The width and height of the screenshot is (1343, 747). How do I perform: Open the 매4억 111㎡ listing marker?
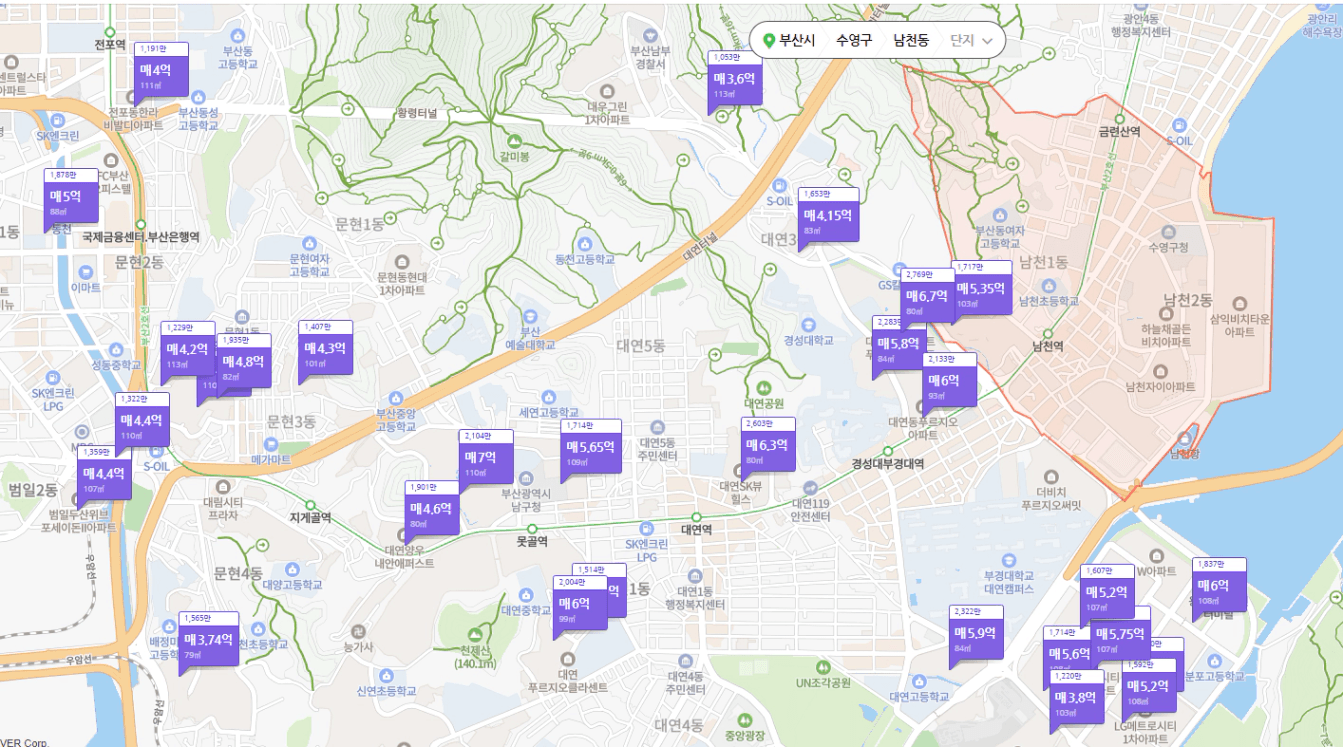coord(161,73)
